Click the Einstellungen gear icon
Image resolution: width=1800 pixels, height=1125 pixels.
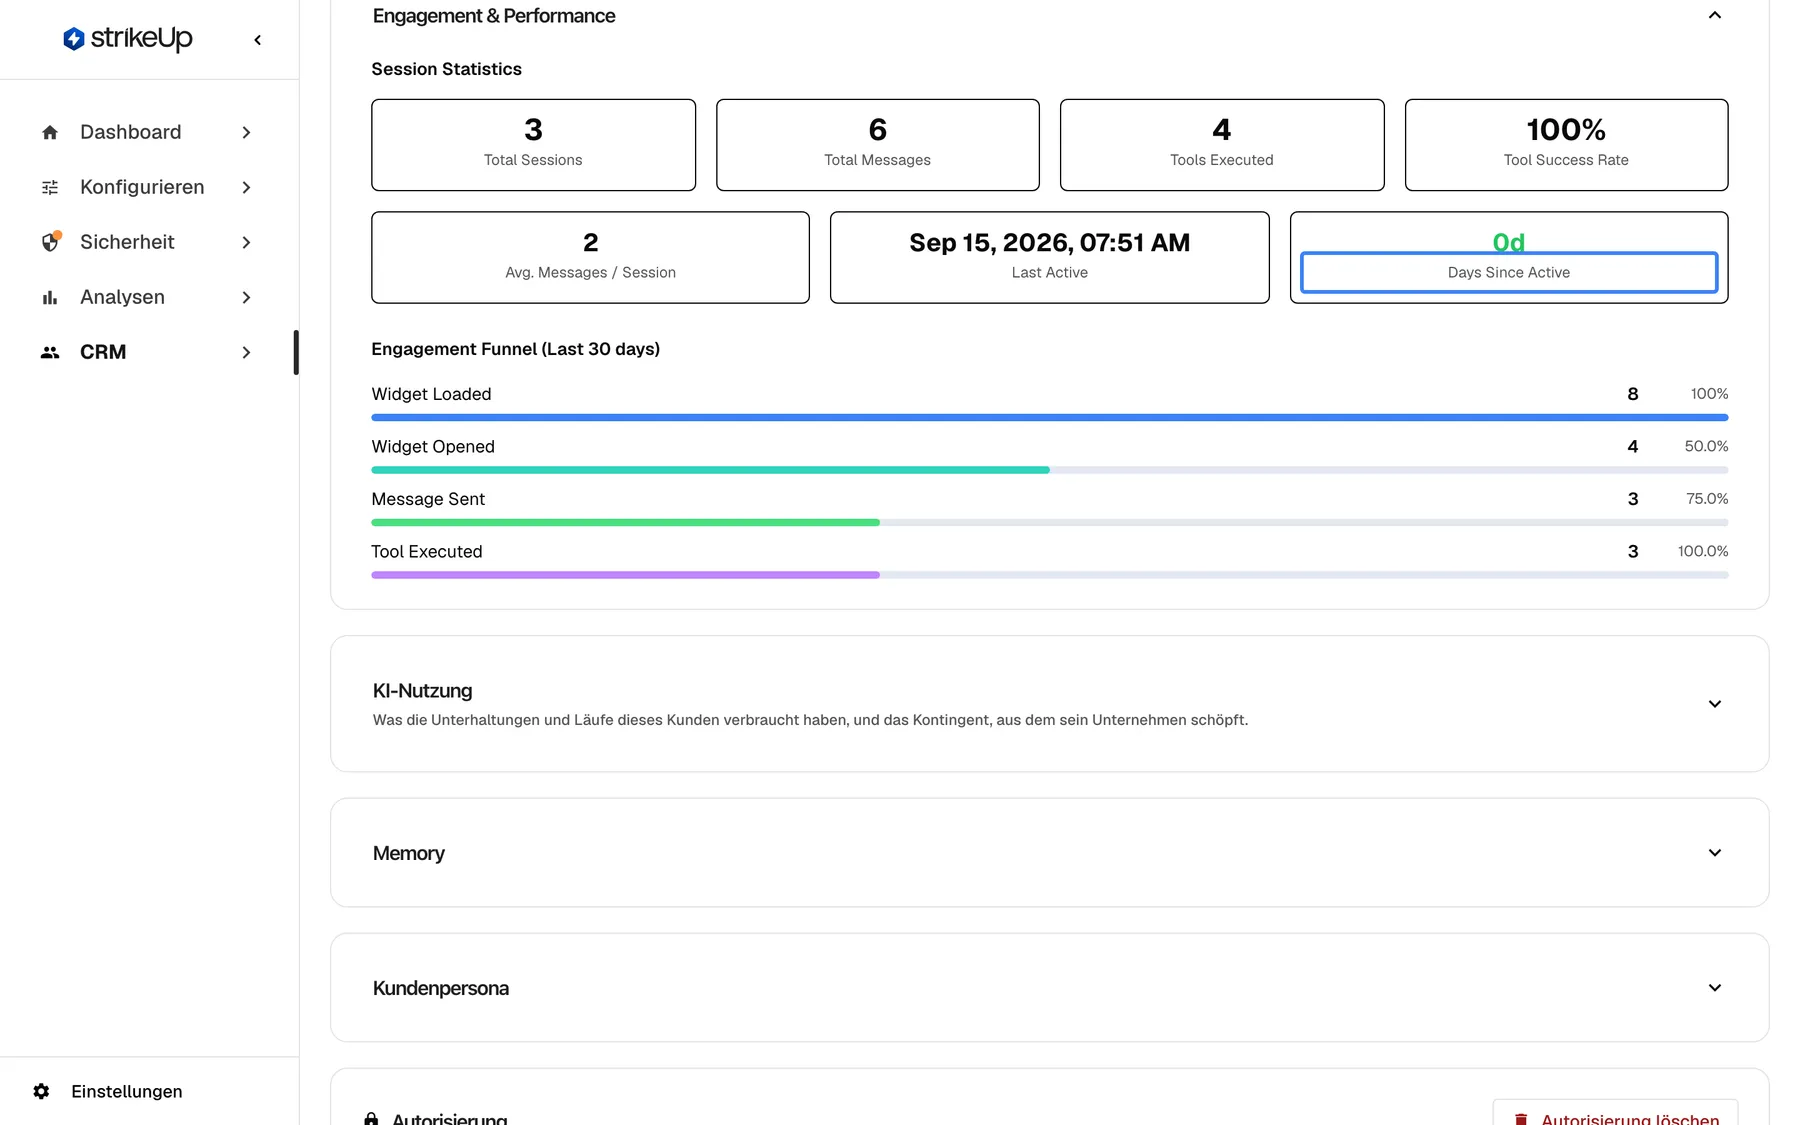(41, 1091)
